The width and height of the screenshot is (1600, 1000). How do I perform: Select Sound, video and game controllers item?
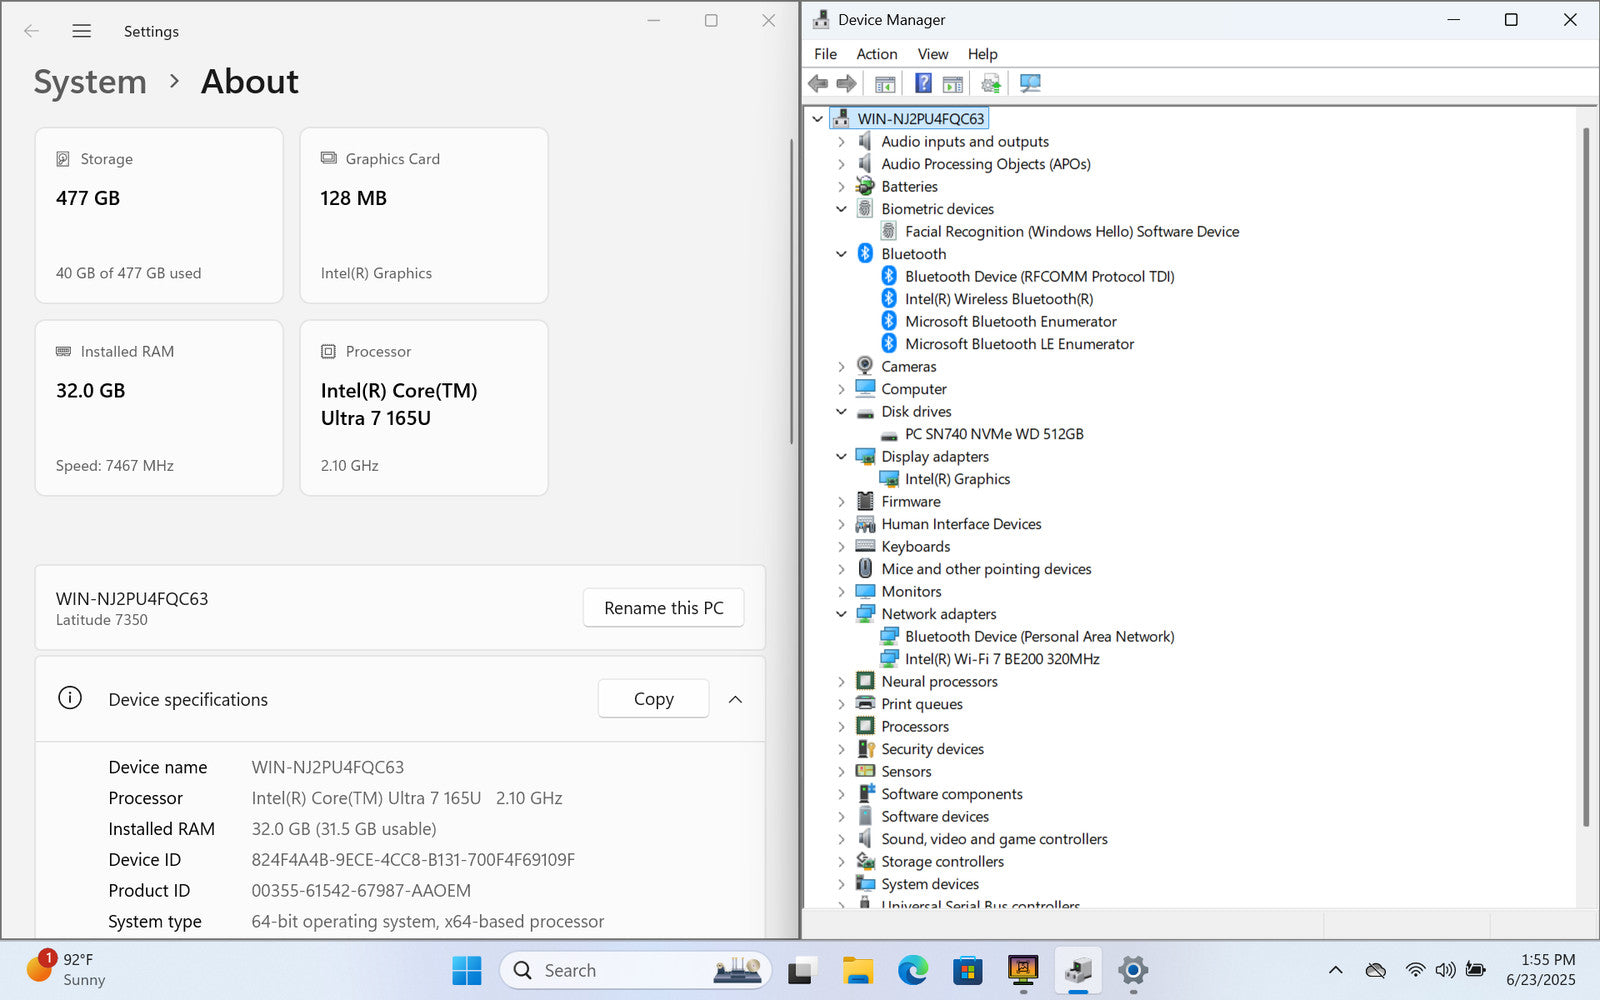[994, 839]
